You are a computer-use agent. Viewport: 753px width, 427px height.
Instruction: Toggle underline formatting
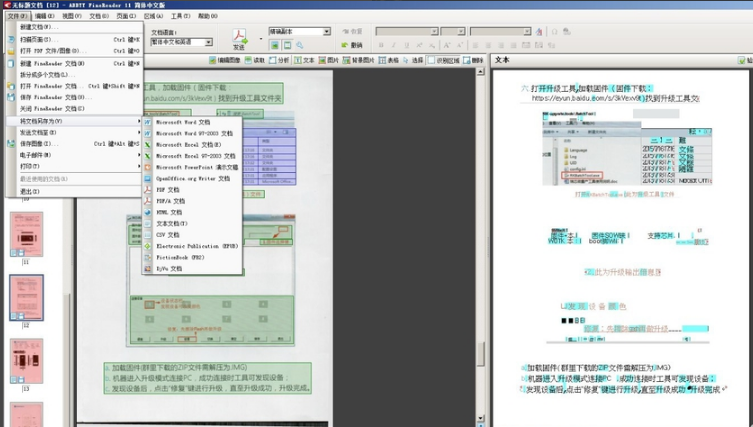[407, 45]
